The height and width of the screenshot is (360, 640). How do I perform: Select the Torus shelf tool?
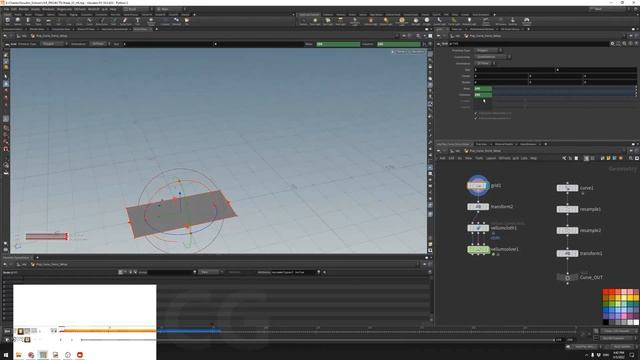tap(38, 21)
